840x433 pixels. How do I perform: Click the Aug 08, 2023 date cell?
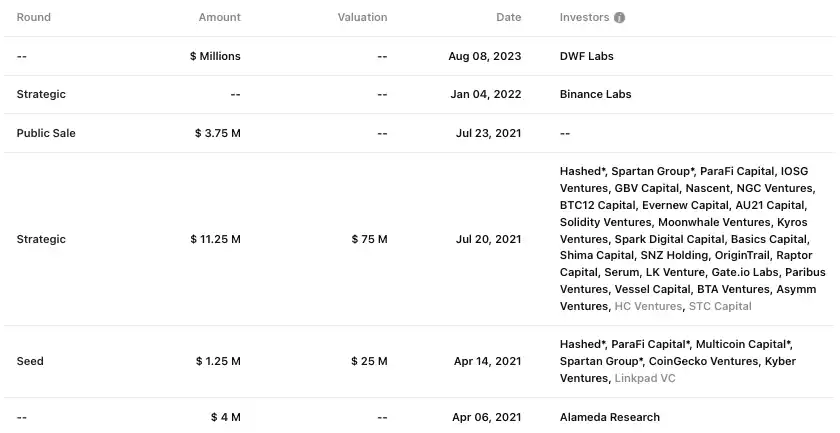pyautogui.click(x=484, y=56)
